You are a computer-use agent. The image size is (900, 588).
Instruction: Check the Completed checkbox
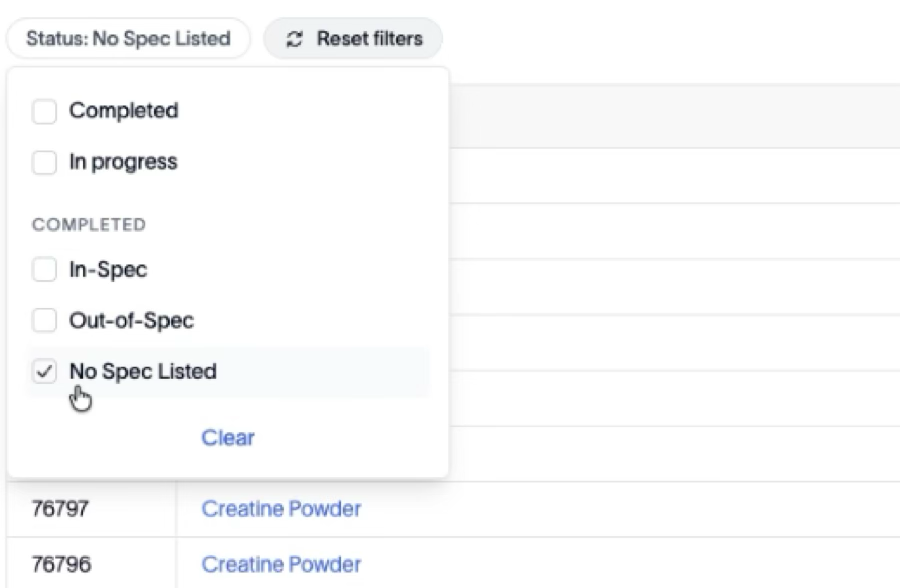click(x=44, y=111)
